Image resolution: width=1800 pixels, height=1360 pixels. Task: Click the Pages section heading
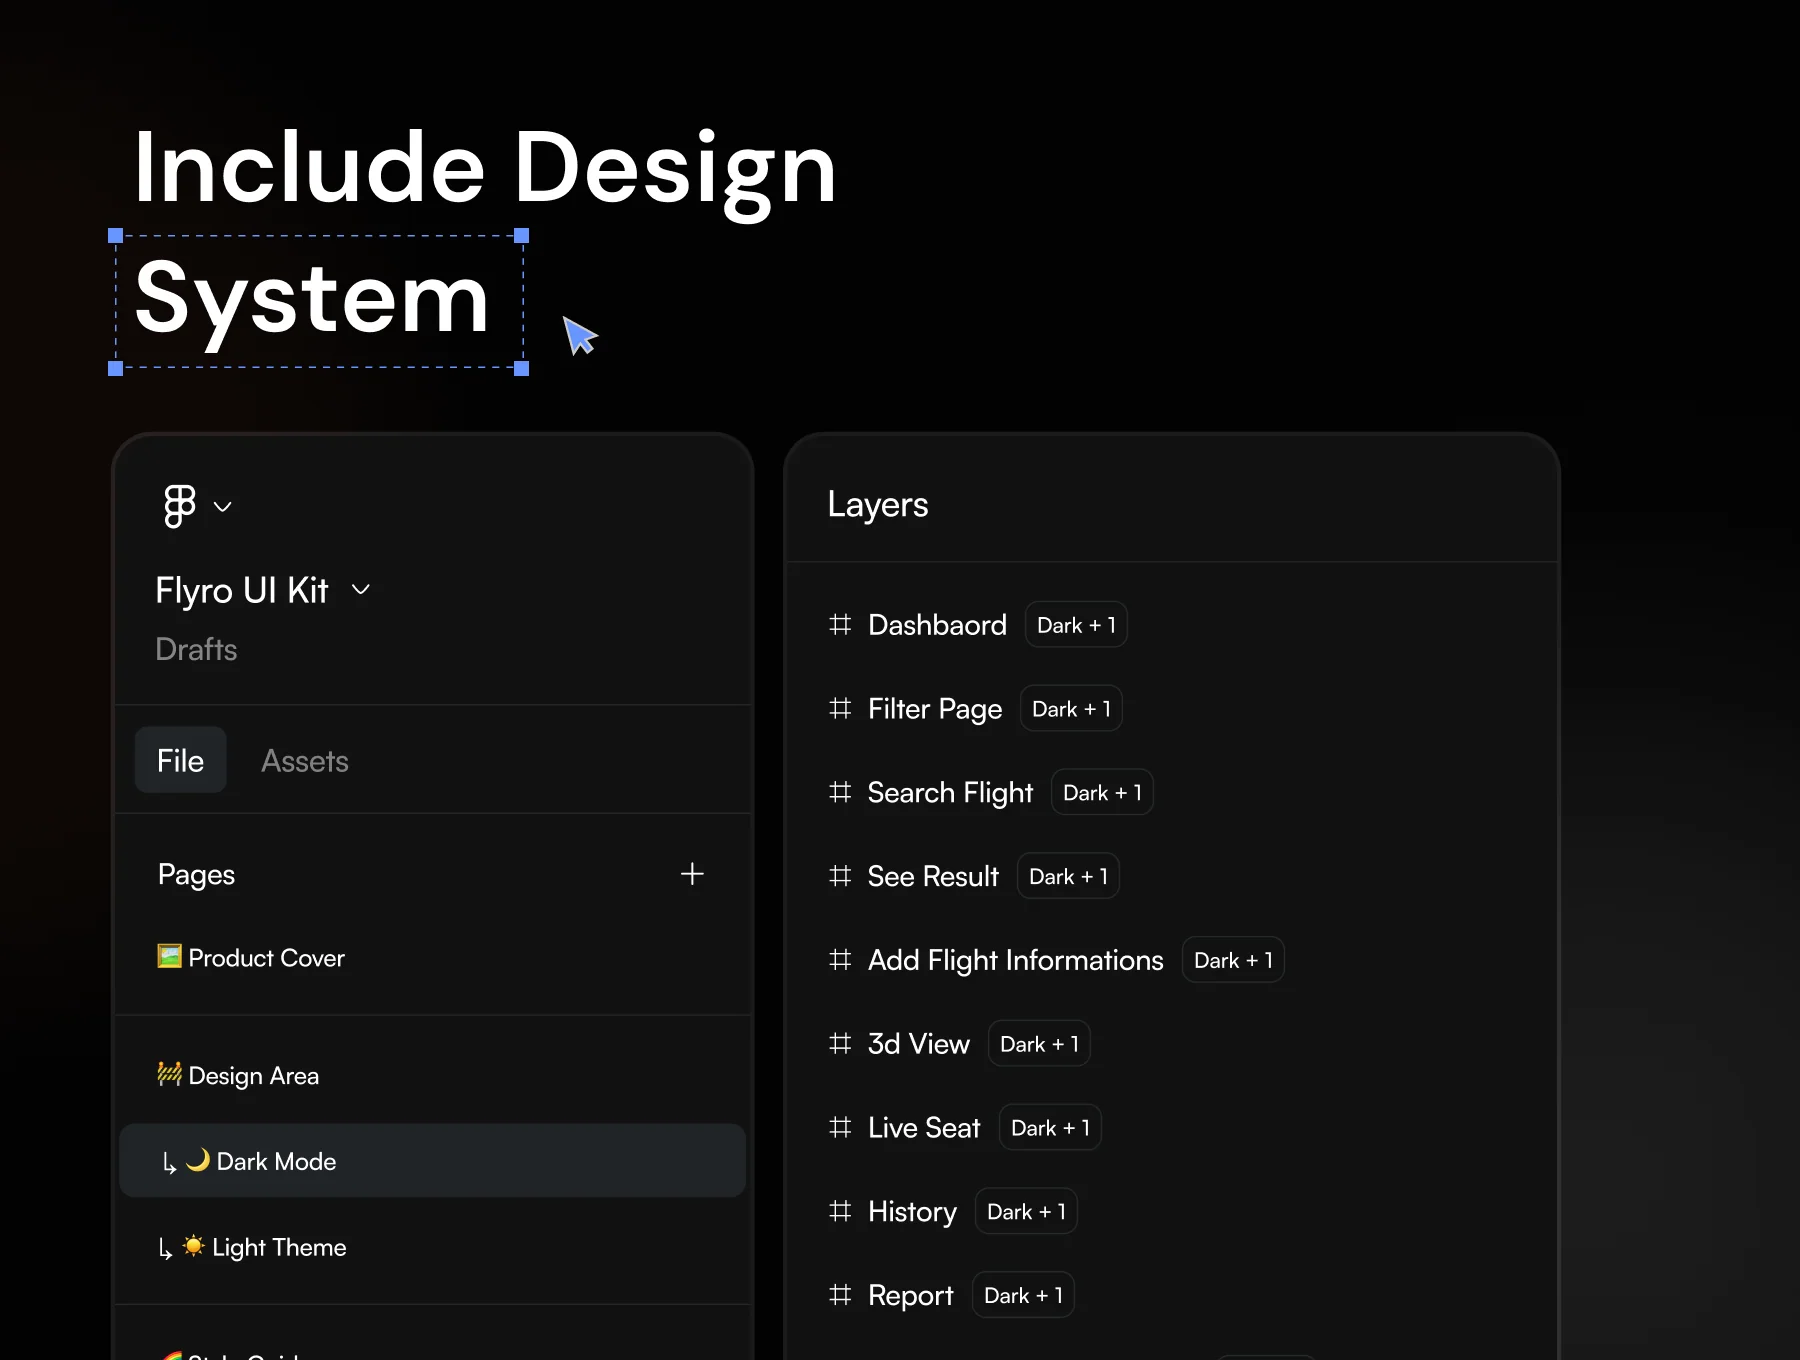tap(196, 875)
